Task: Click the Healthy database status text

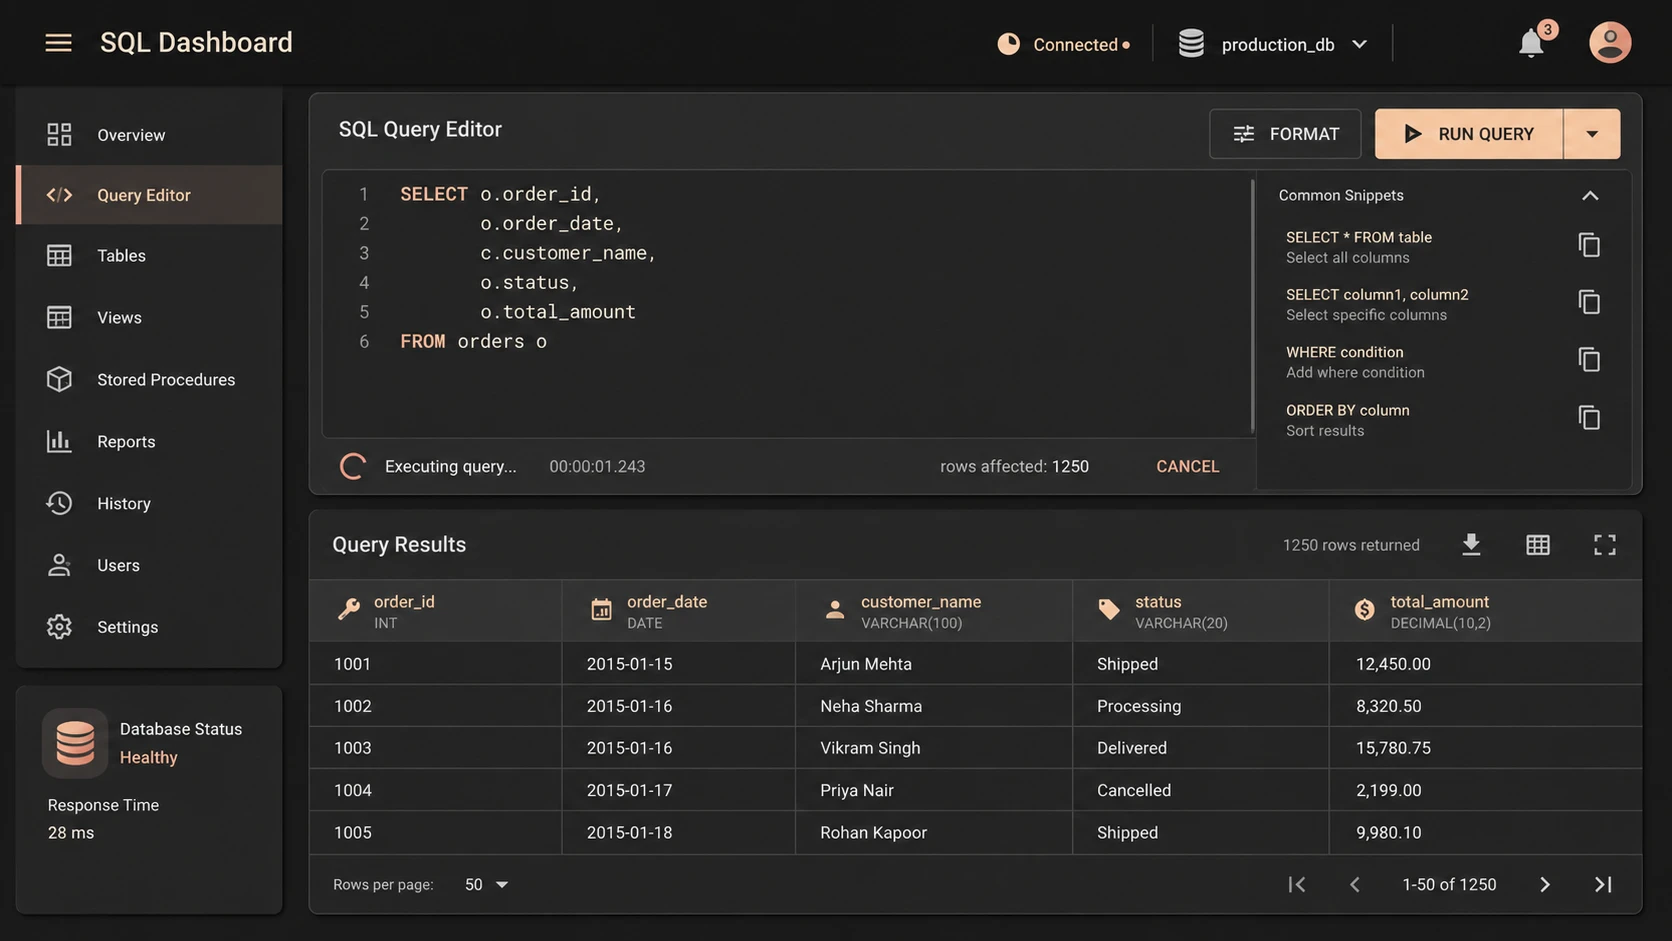Action: [148, 757]
